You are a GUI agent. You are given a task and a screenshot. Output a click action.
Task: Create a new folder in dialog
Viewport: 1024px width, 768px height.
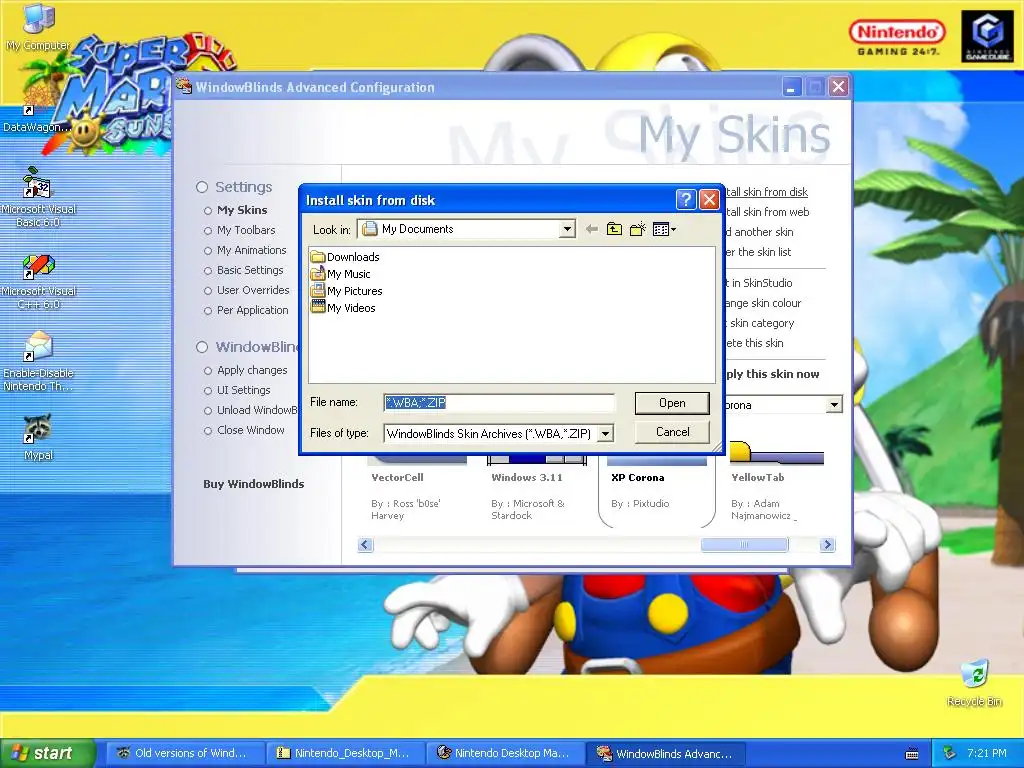pyautogui.click(x=637, y=229)
